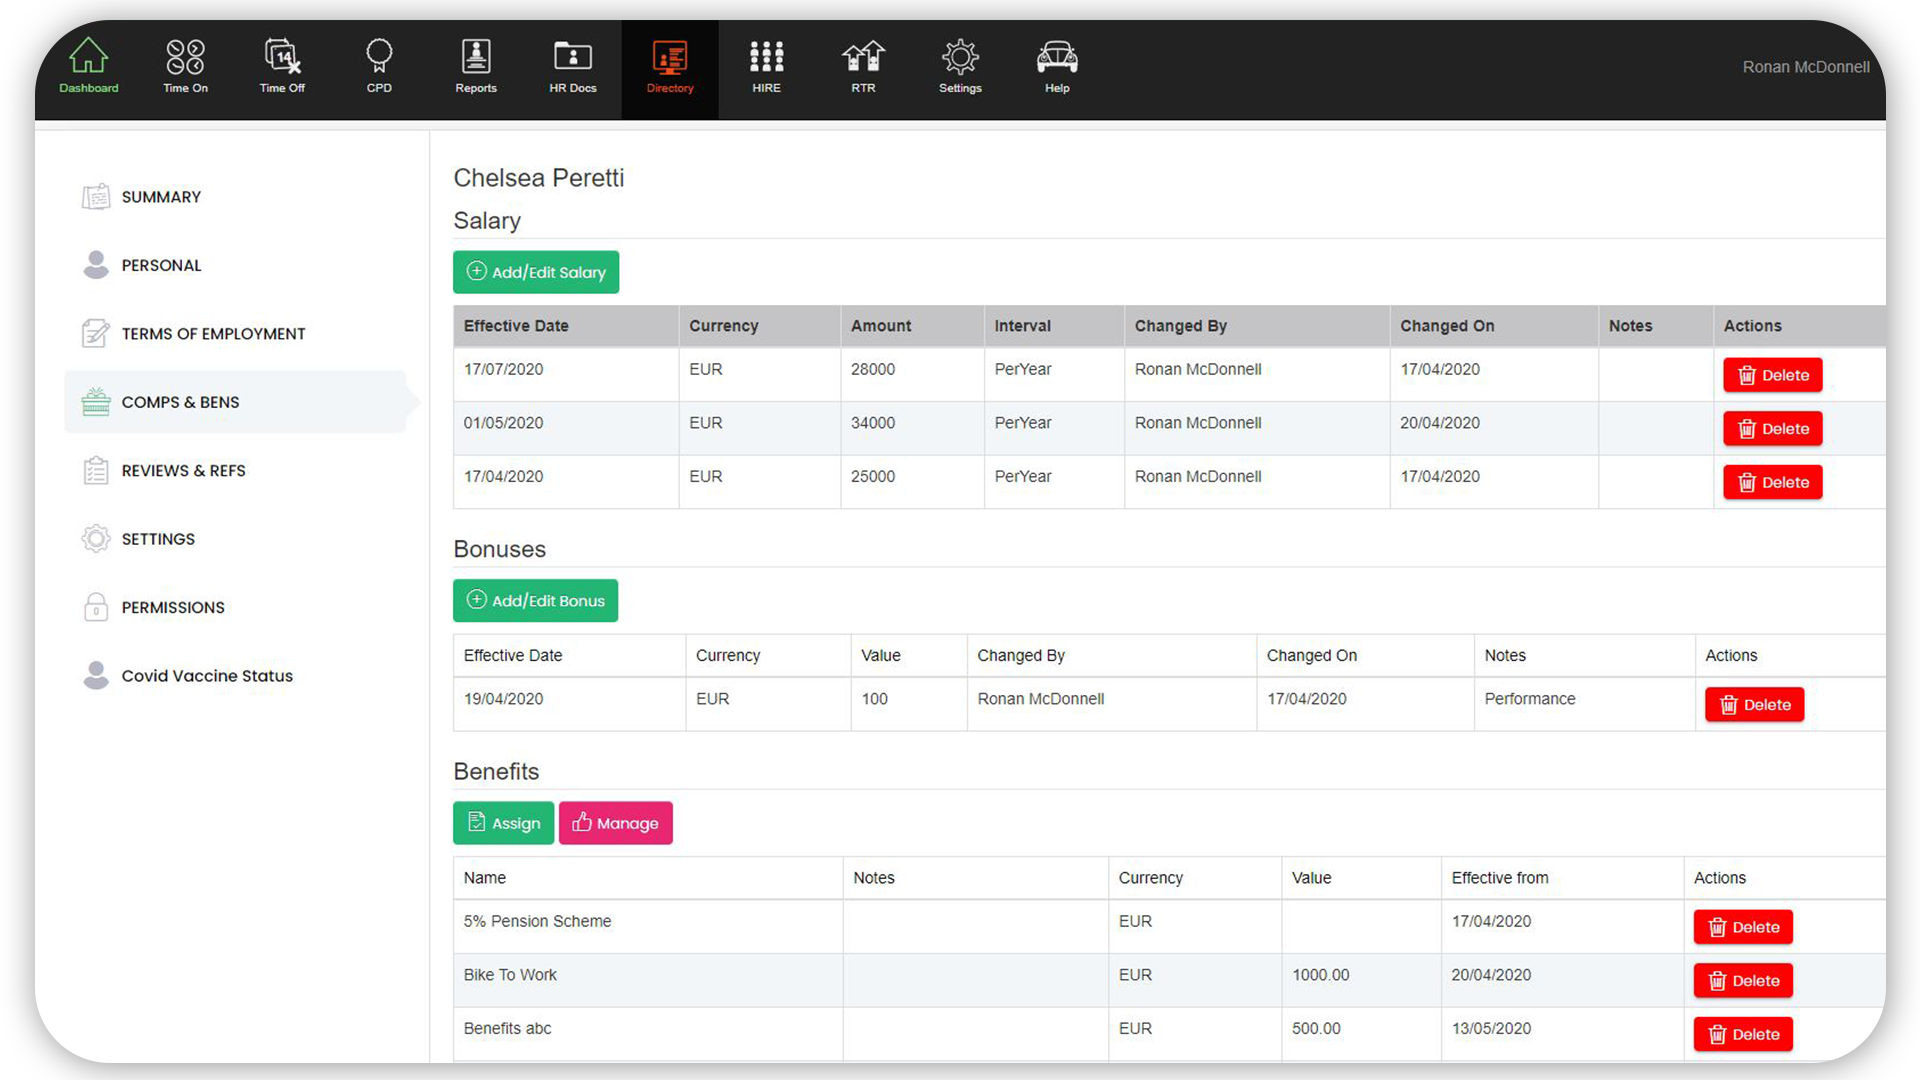Click the benefits Name column header
The image size is (1920, 1080).
pos(484,878)
